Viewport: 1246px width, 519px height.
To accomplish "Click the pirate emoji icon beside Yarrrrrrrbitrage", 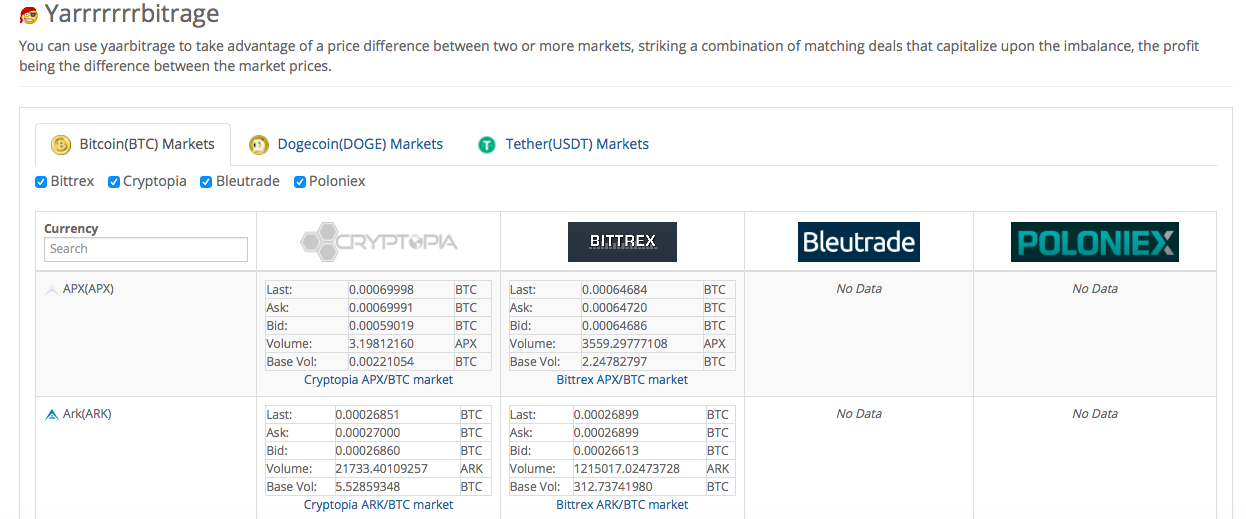I will (29, 15).
